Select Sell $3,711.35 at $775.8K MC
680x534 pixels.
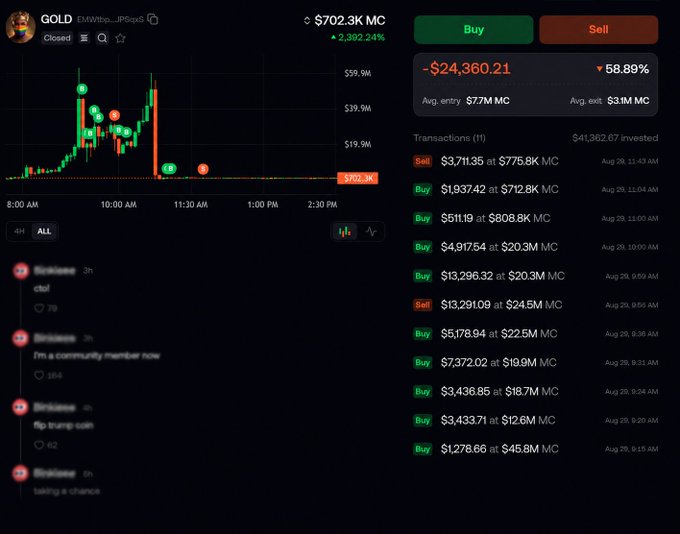click(536, 161)
